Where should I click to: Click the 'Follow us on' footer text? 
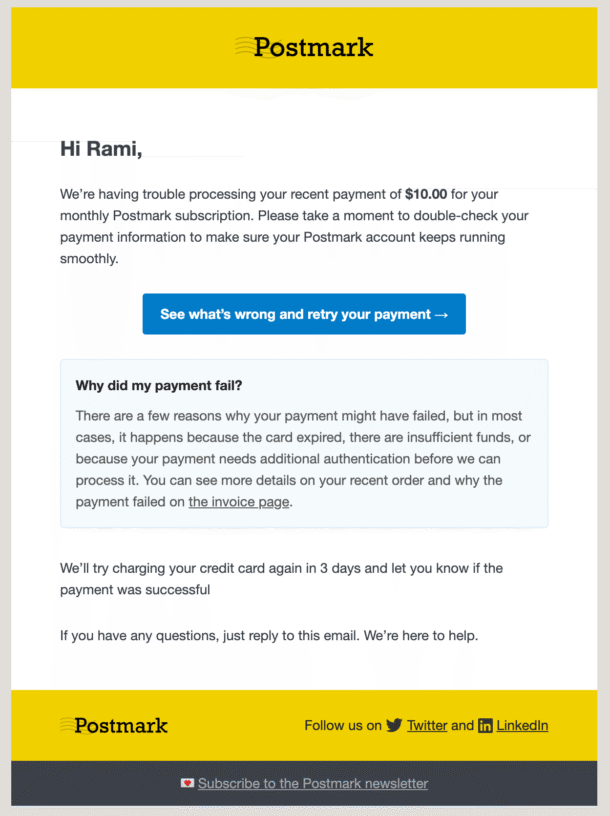point(341,725)
